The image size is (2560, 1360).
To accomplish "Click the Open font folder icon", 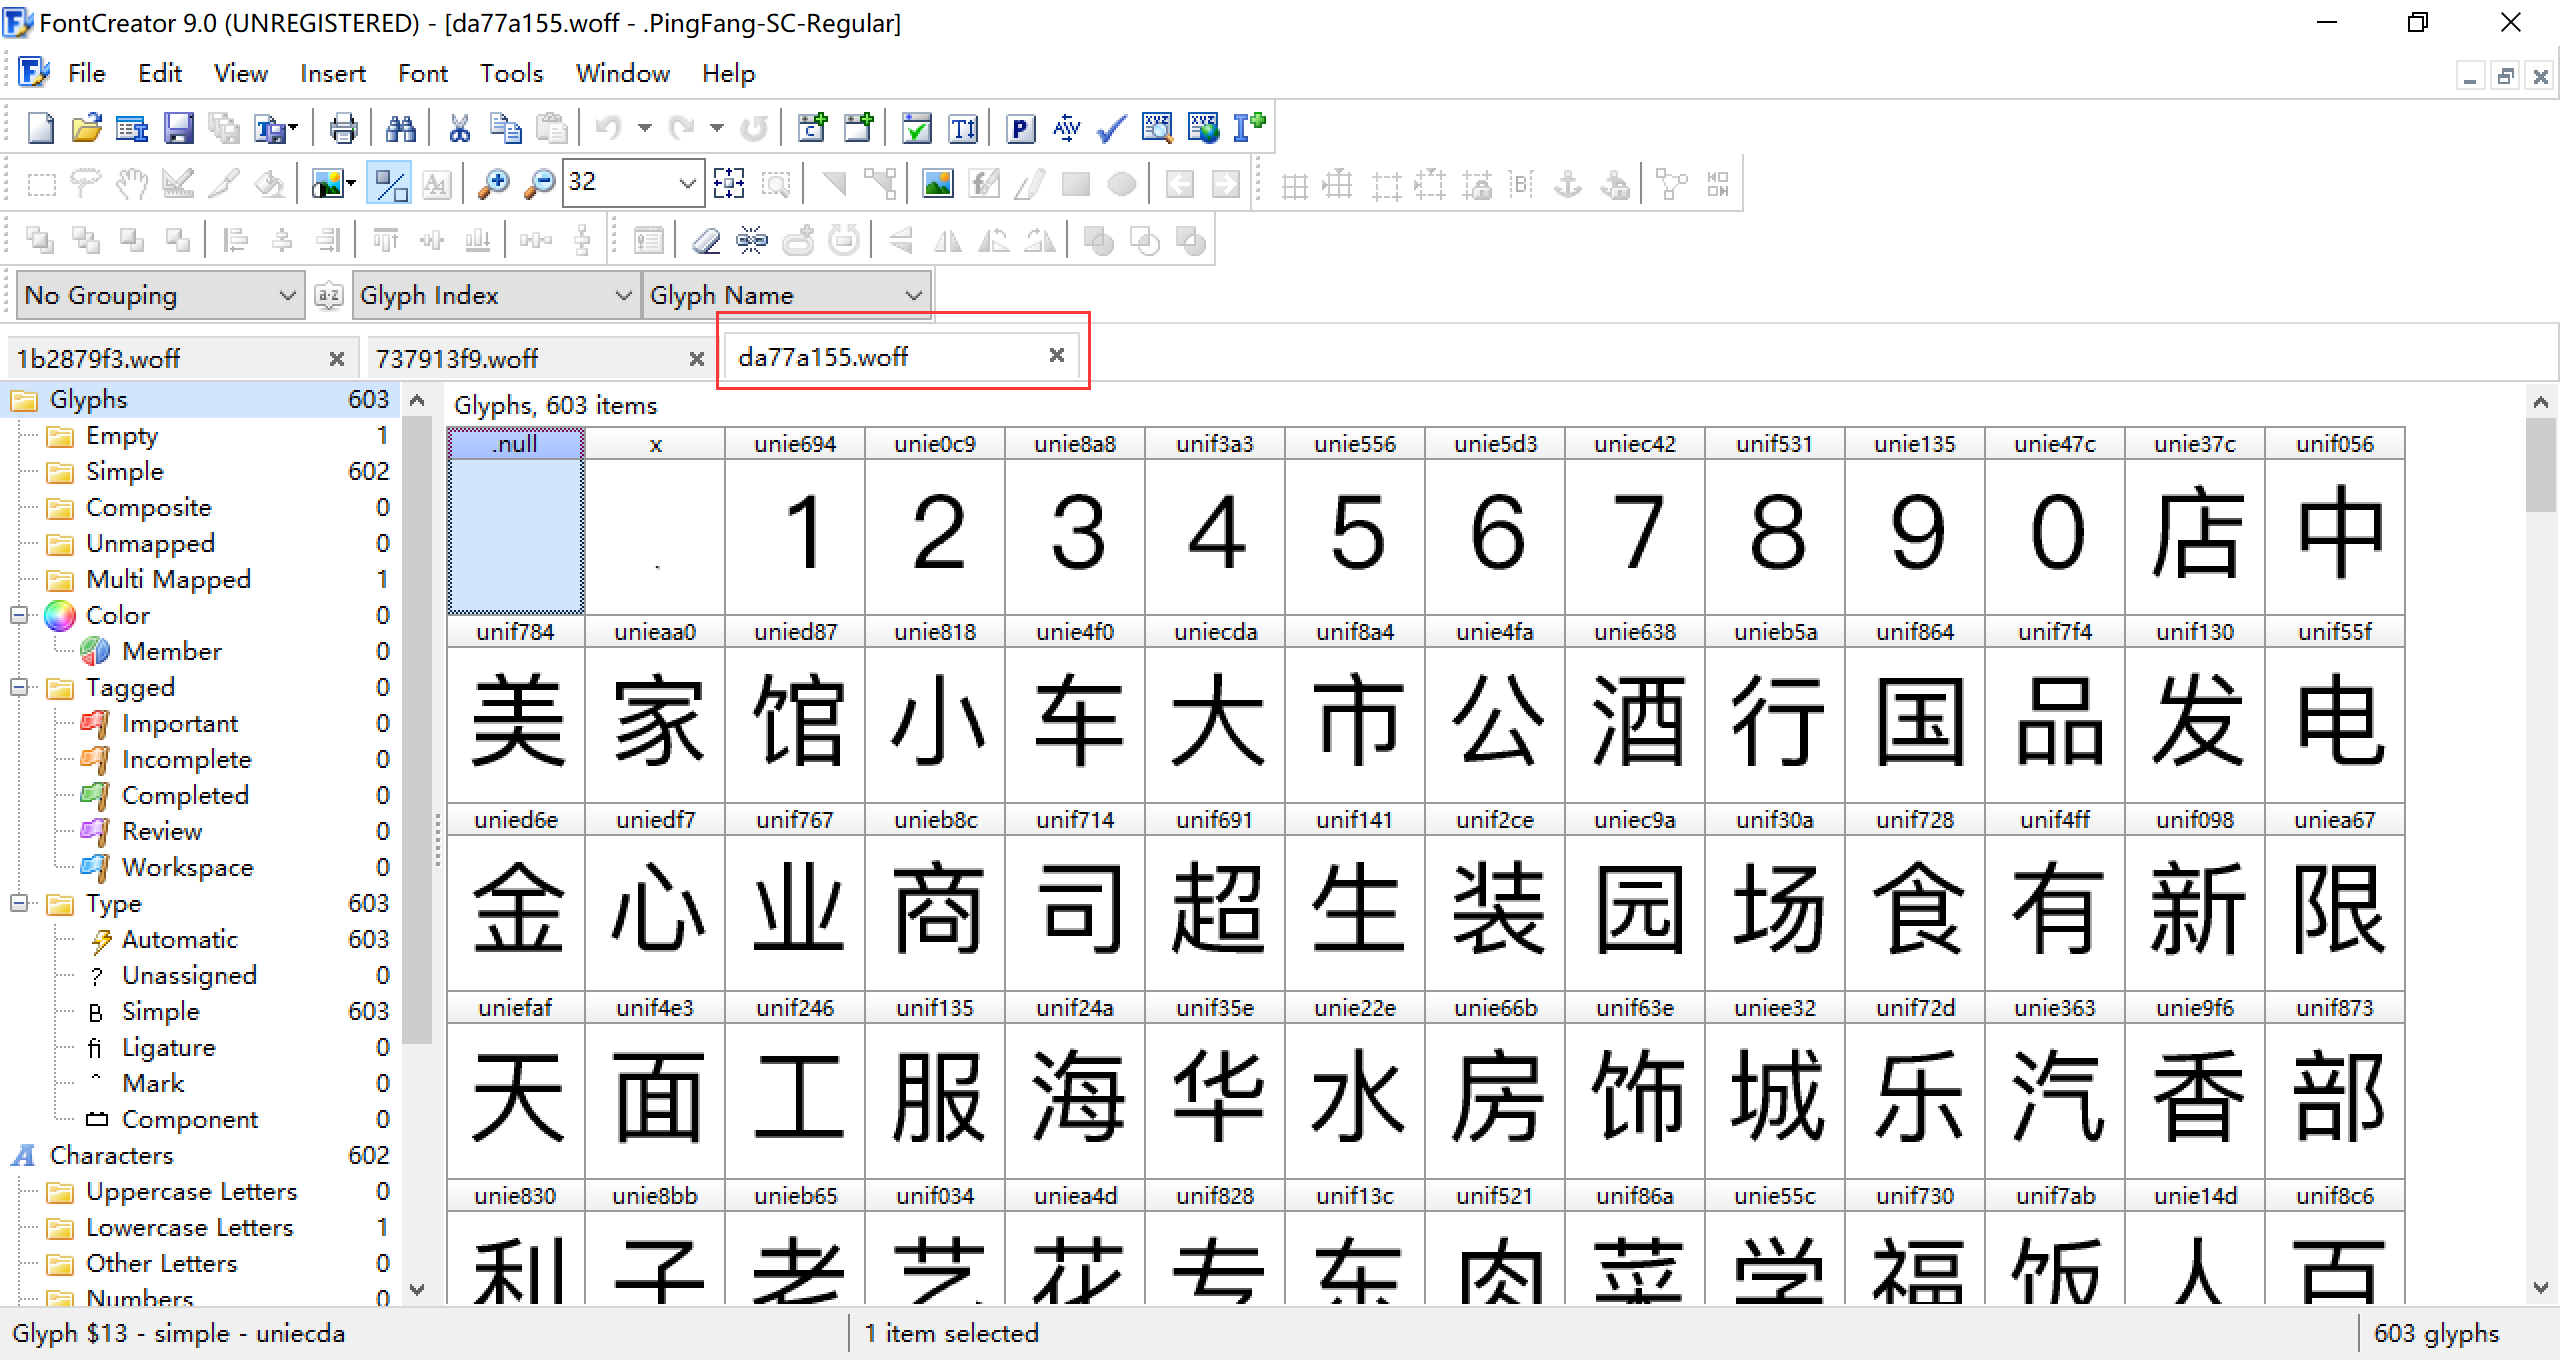I will [x=87, y=128].
